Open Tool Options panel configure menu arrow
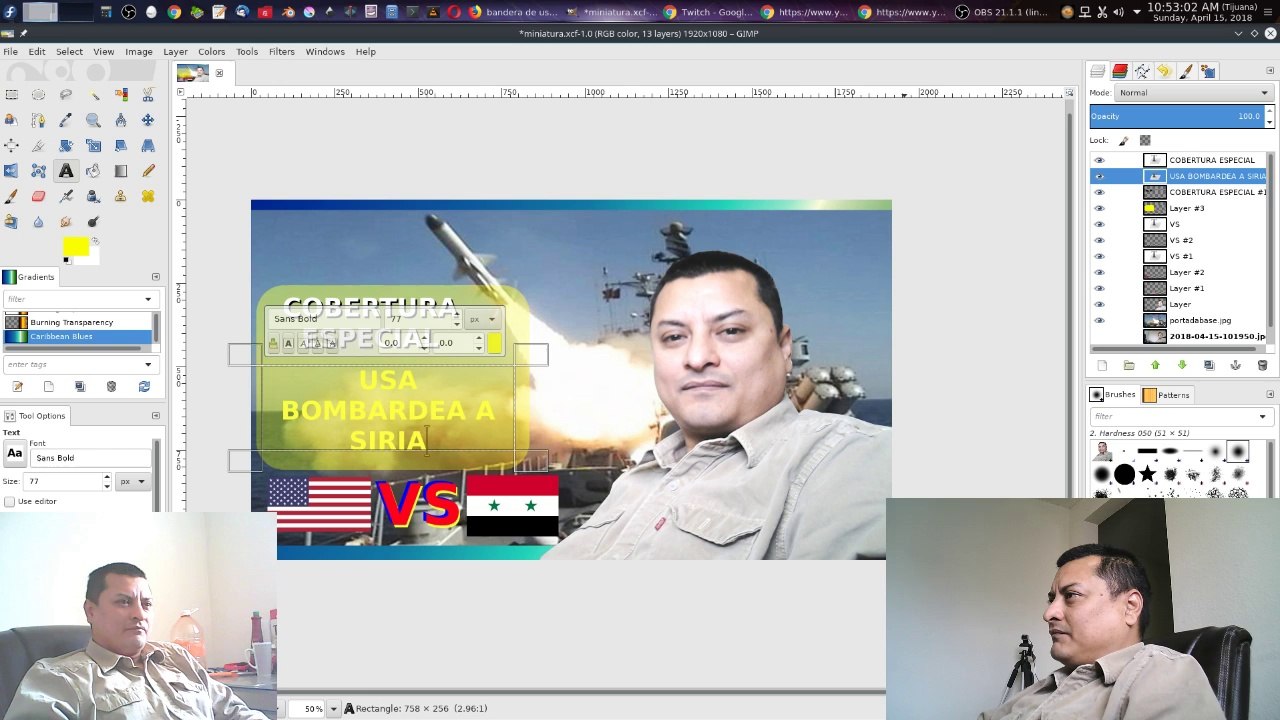The width and height of the screenshot is (1280, 720). 155,416
